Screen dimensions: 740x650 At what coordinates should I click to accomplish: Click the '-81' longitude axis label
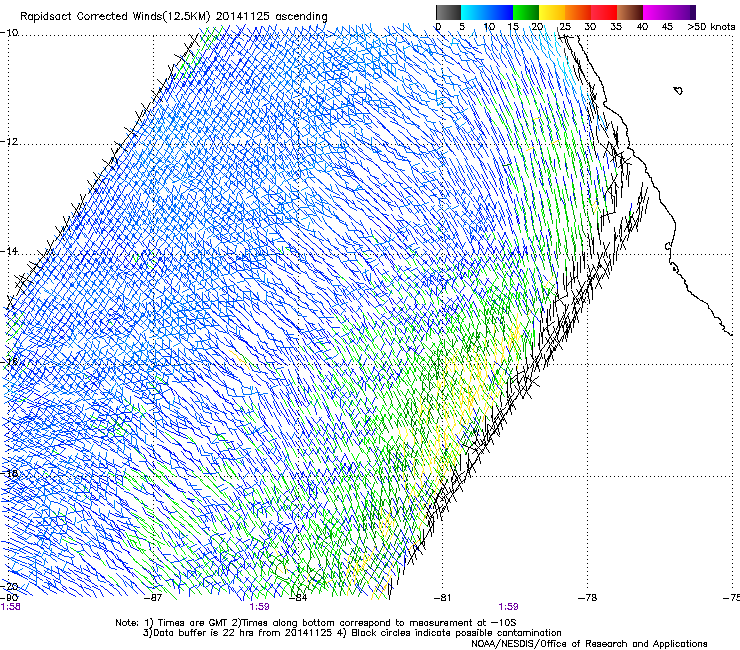443,598
